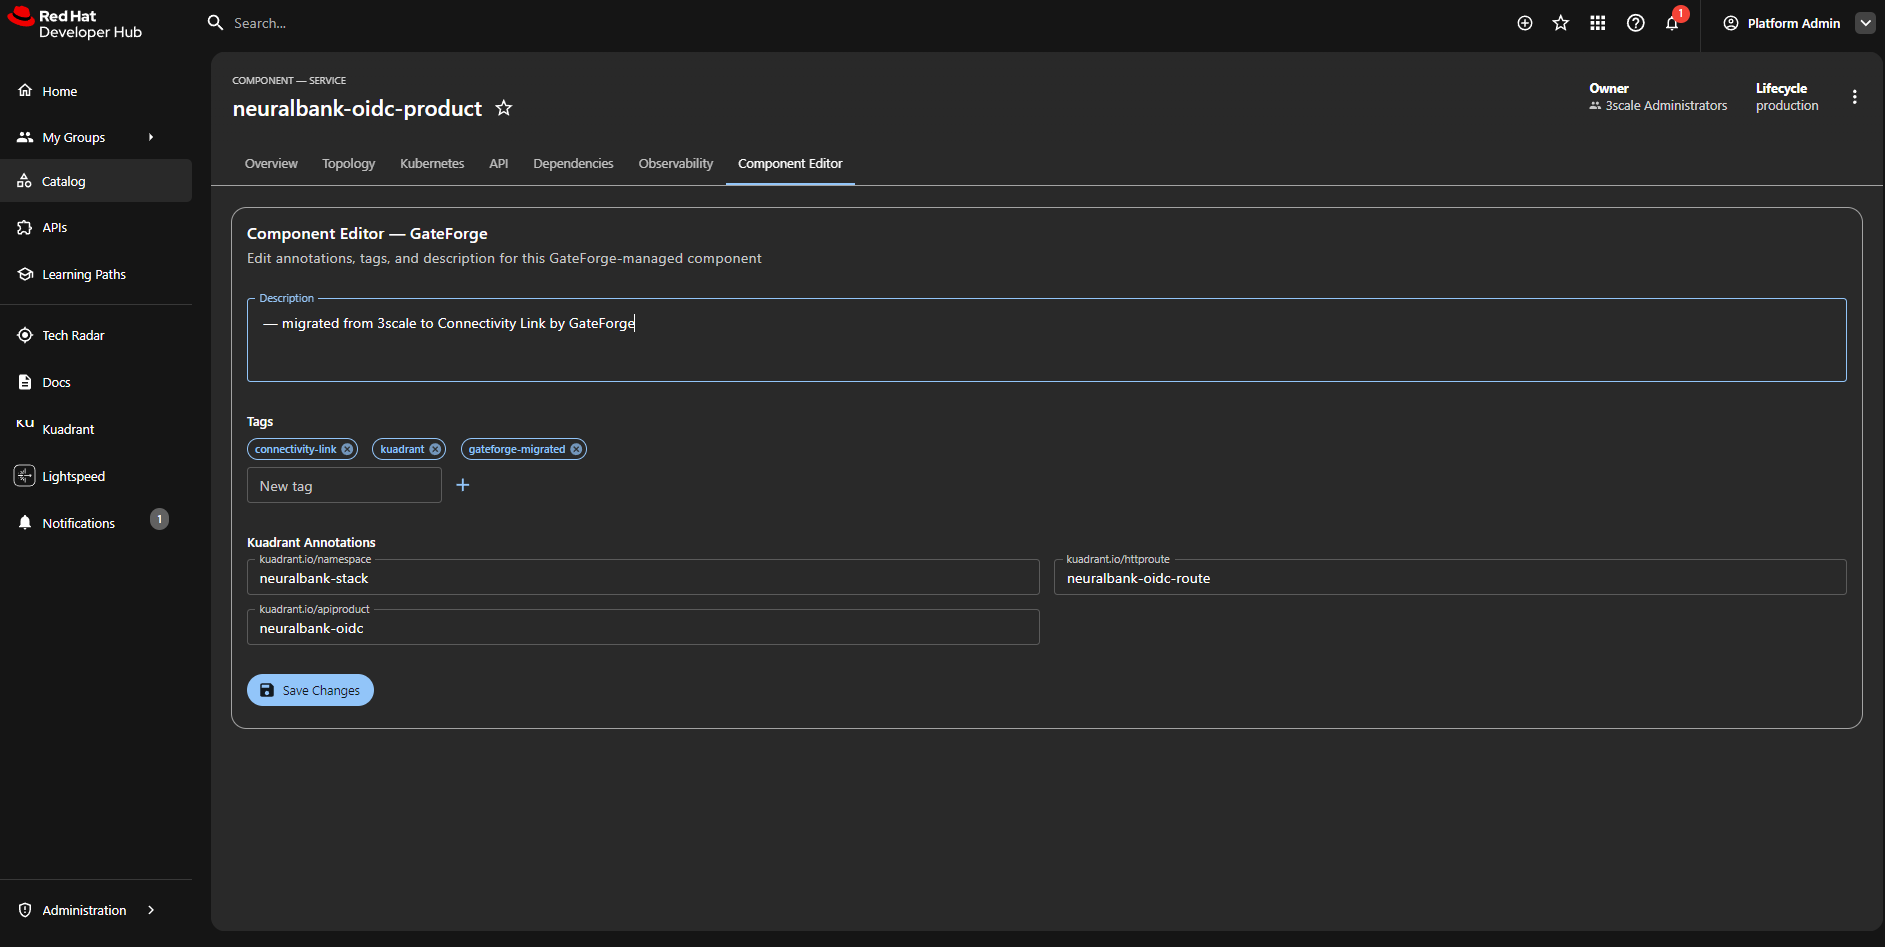Click the Save Changes button
The width and height of the screenshot is (1885, 947).
(310, 690)
